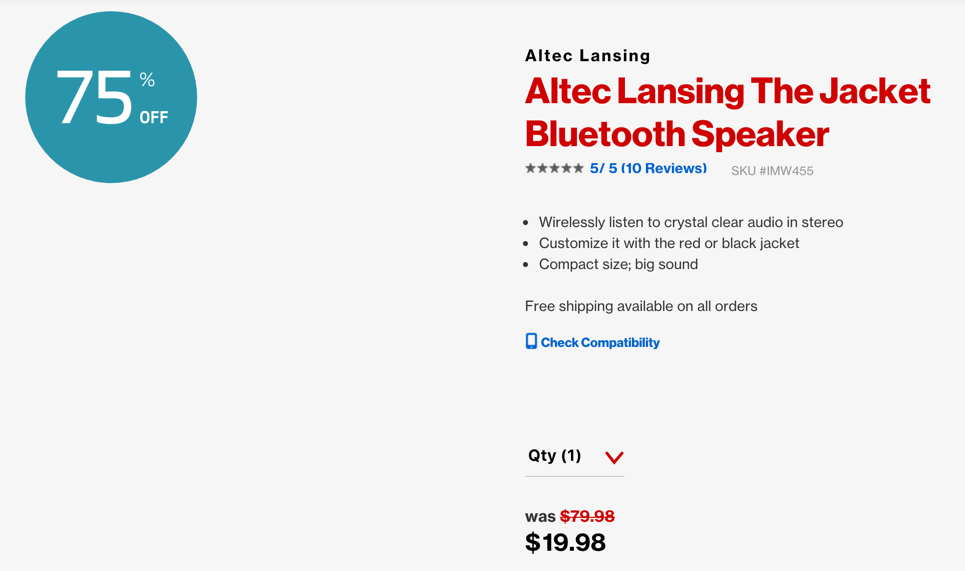
Task: Click the crossed-out $79.98 original price
Action: [x=587, y=516]
